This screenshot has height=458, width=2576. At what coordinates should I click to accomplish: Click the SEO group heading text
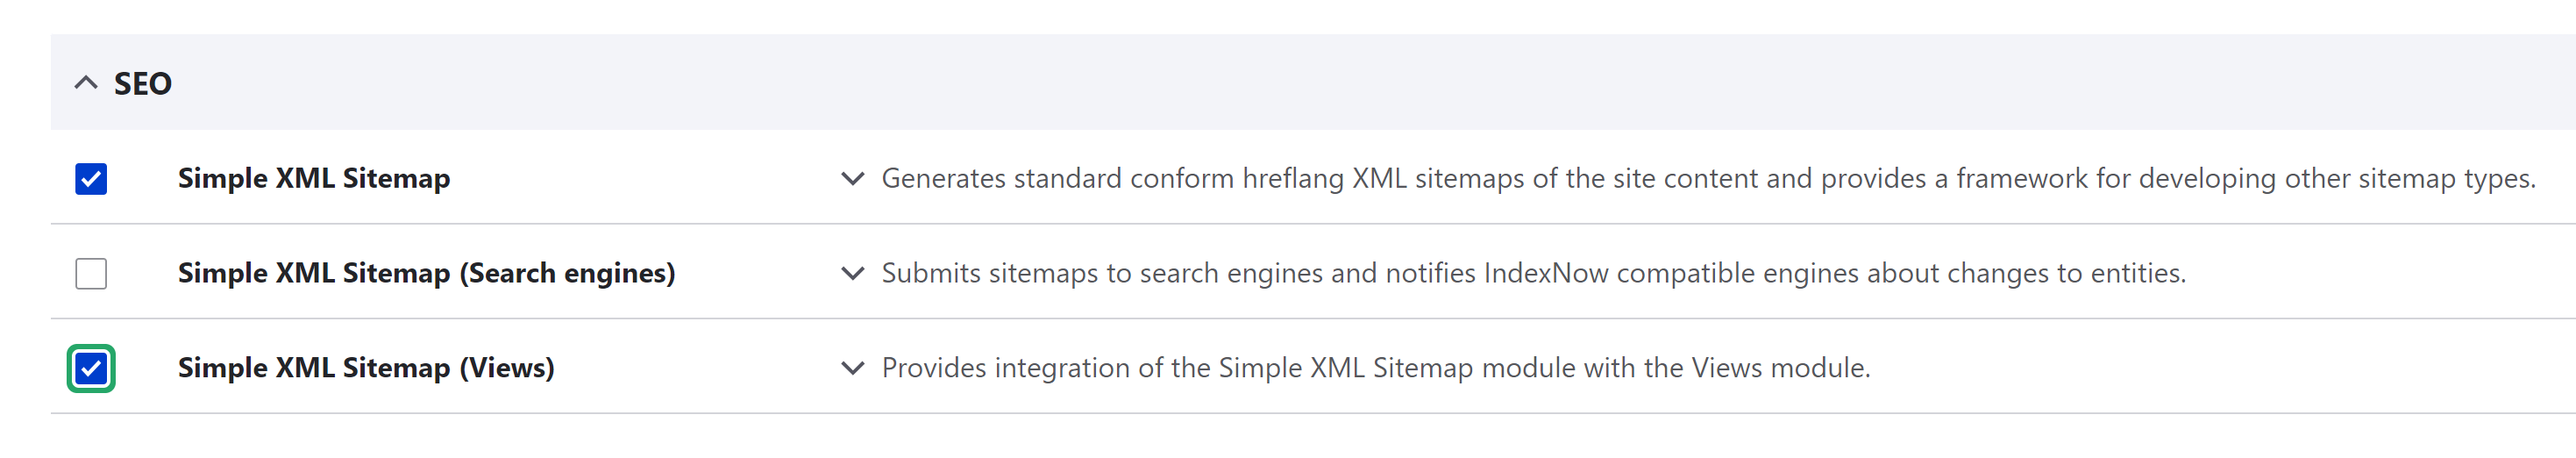[143, 83]
